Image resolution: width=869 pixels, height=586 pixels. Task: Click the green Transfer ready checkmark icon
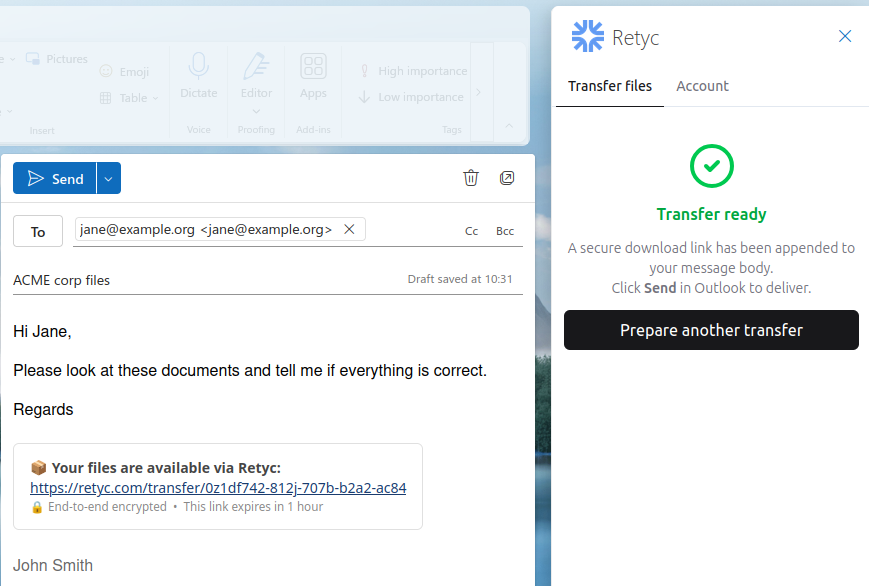coord(712,166)
